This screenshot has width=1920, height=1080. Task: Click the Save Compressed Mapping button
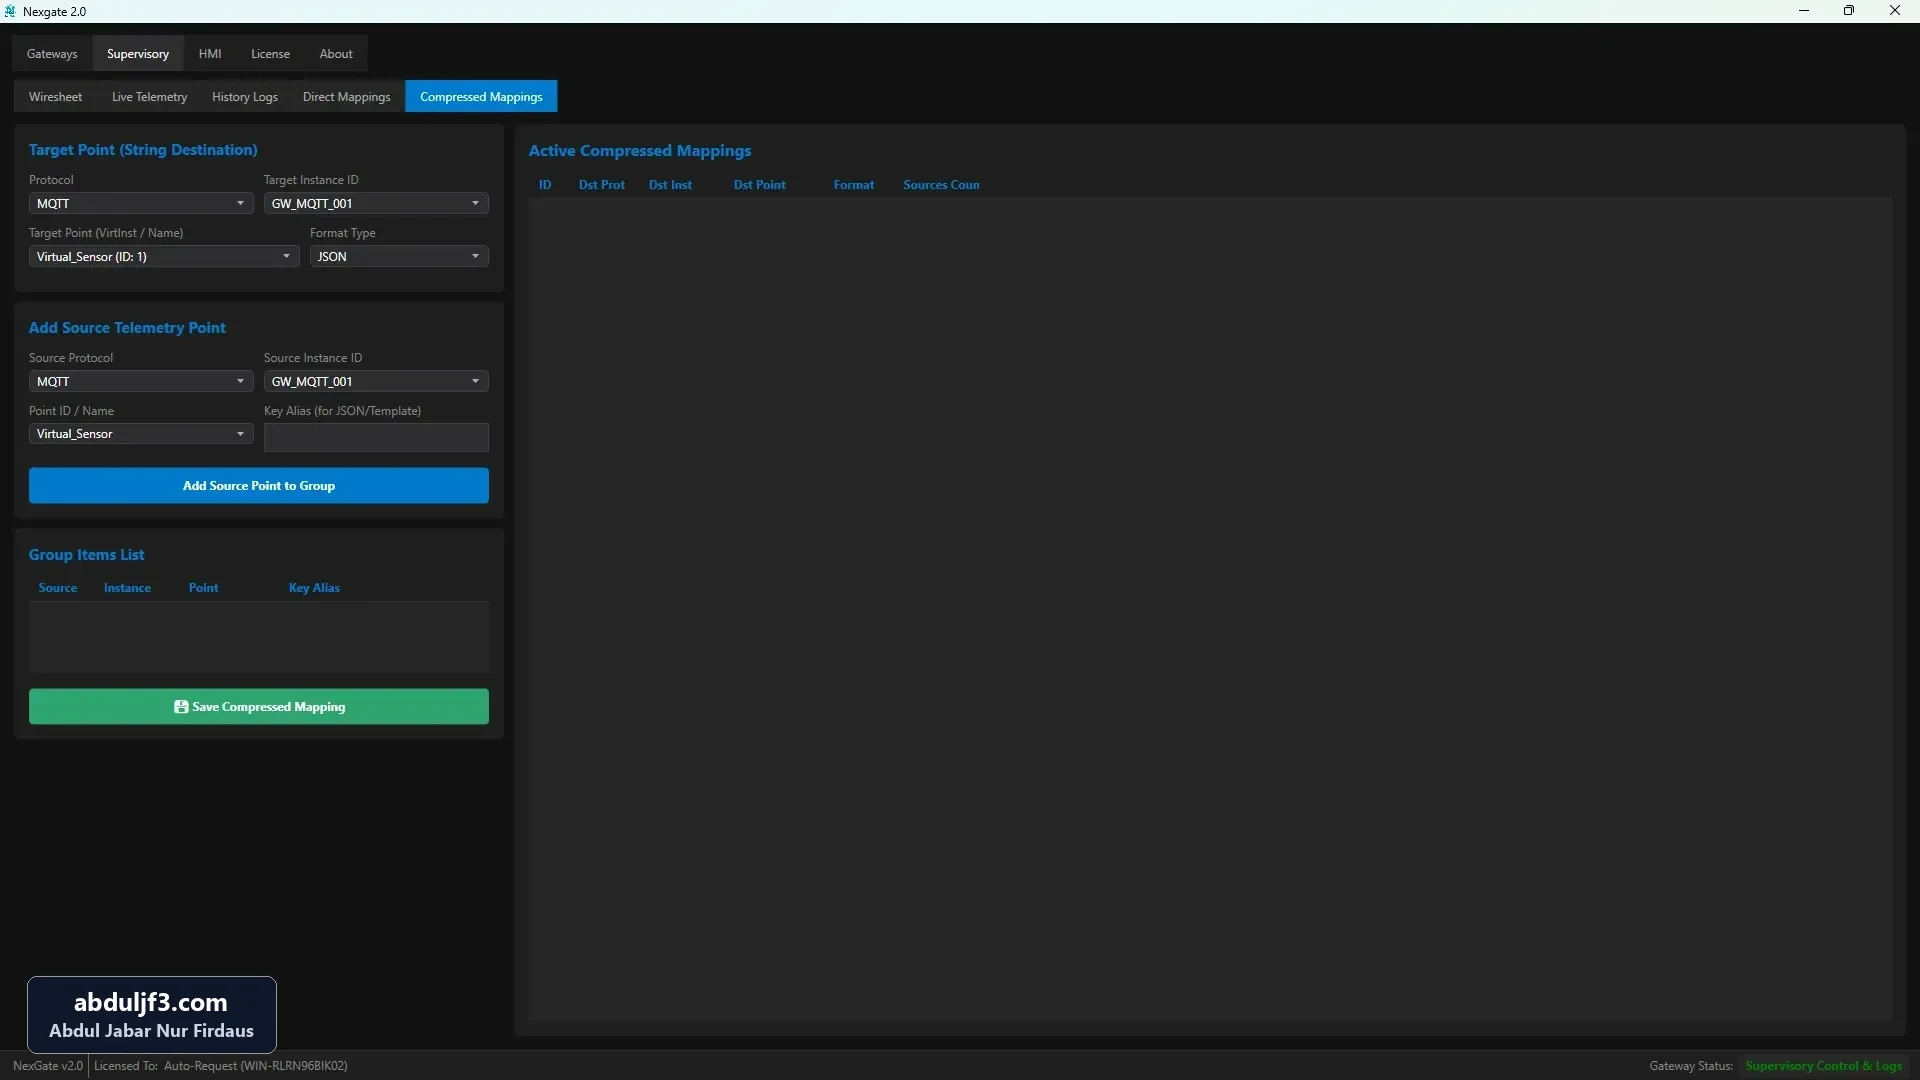259,707
